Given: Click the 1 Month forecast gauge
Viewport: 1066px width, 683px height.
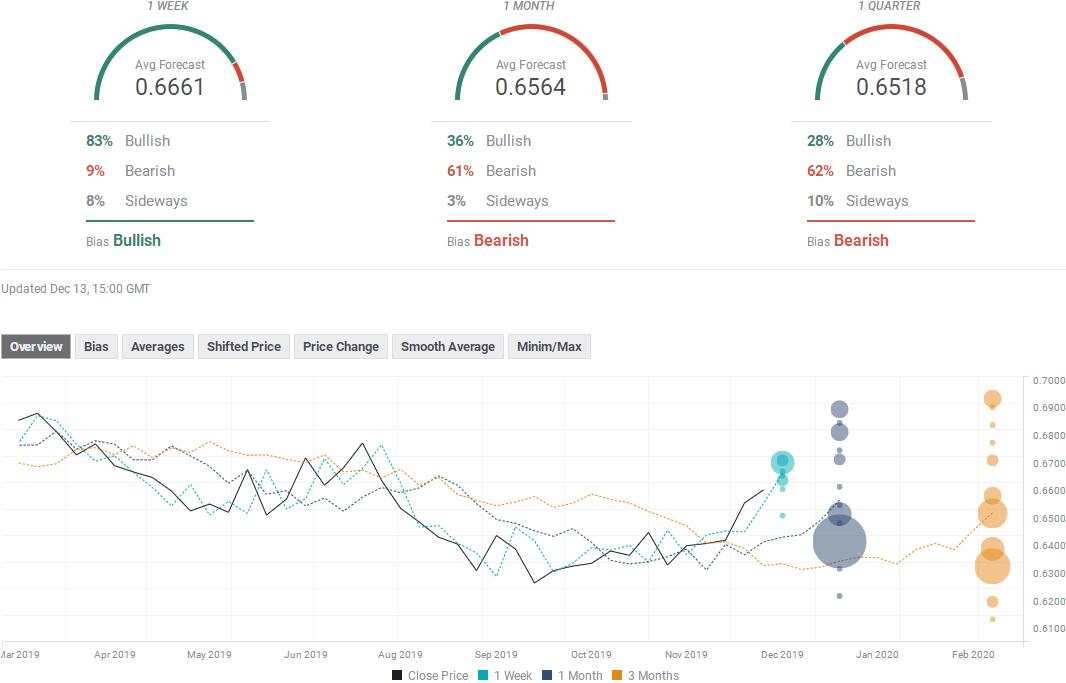Looking at the screenshot, I should pos(531,63).
